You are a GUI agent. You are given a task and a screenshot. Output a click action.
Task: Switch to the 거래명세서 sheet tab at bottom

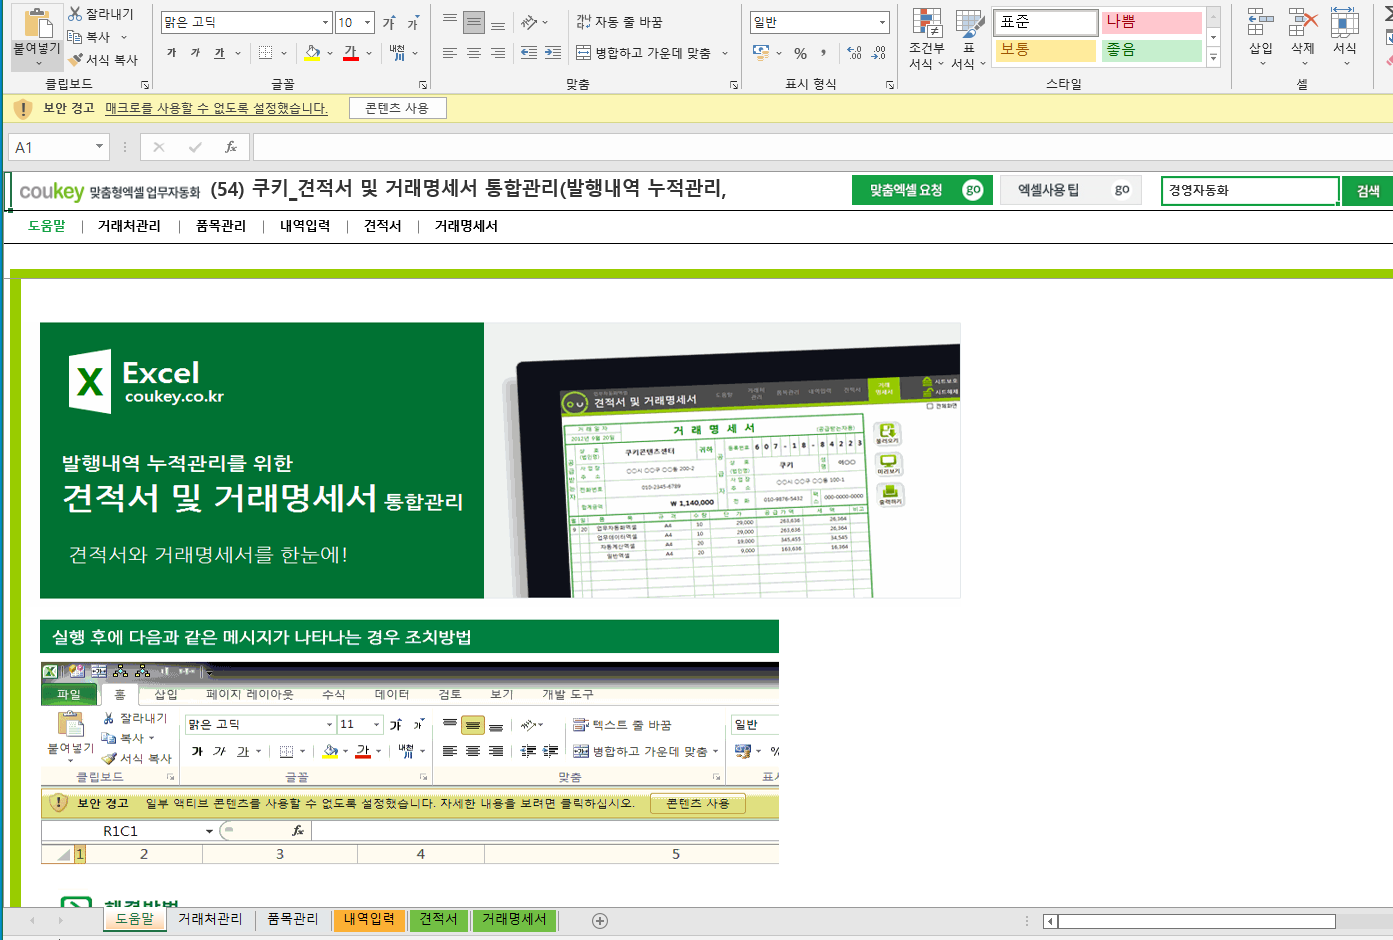click(x=514, y=920)
